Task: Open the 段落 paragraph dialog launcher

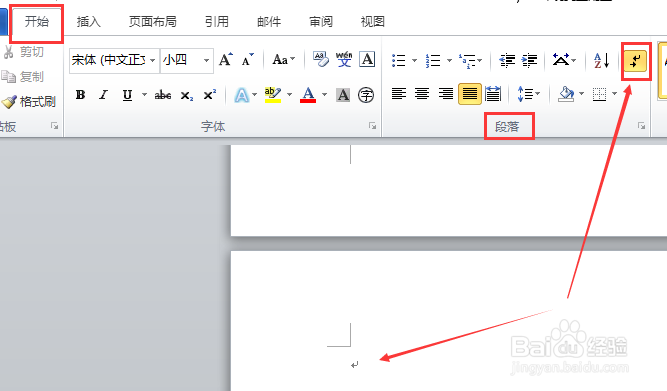Action: click(641, 126)
